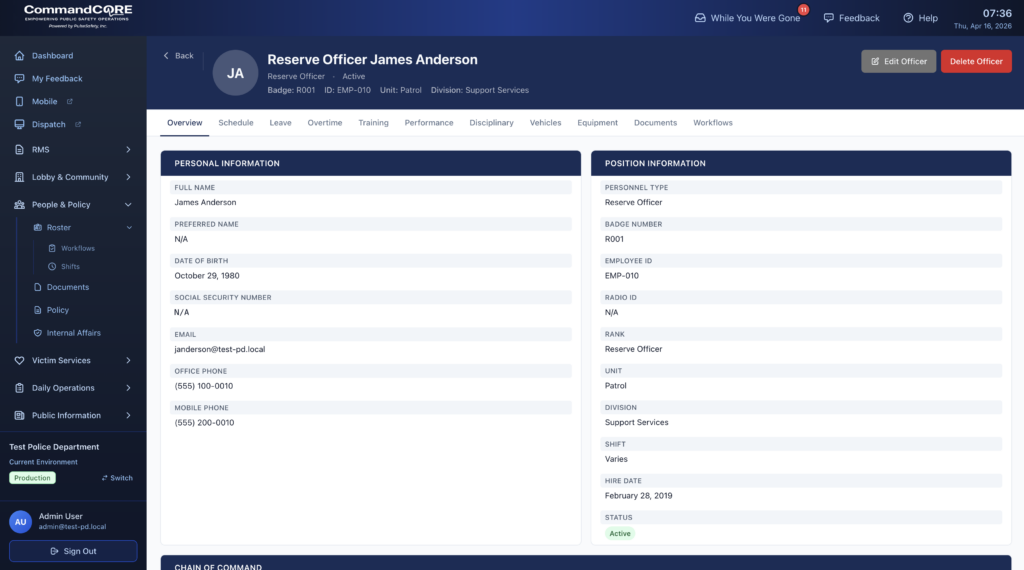
Task: Click the Edit Officer button
Action: (898, 61)
